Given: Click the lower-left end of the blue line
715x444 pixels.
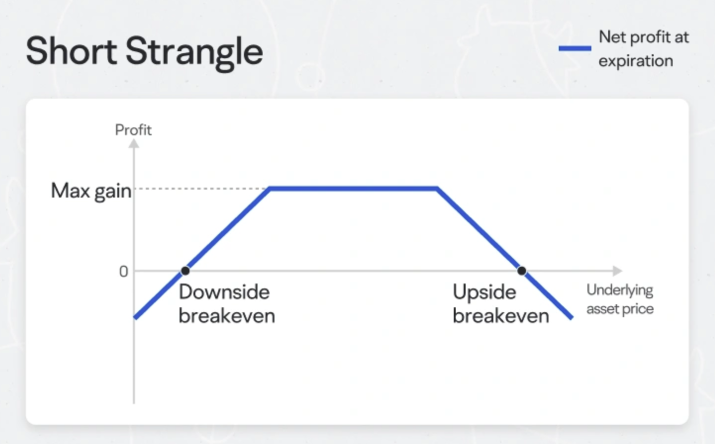Looking at the screenshot, I should tap(136, 316).
